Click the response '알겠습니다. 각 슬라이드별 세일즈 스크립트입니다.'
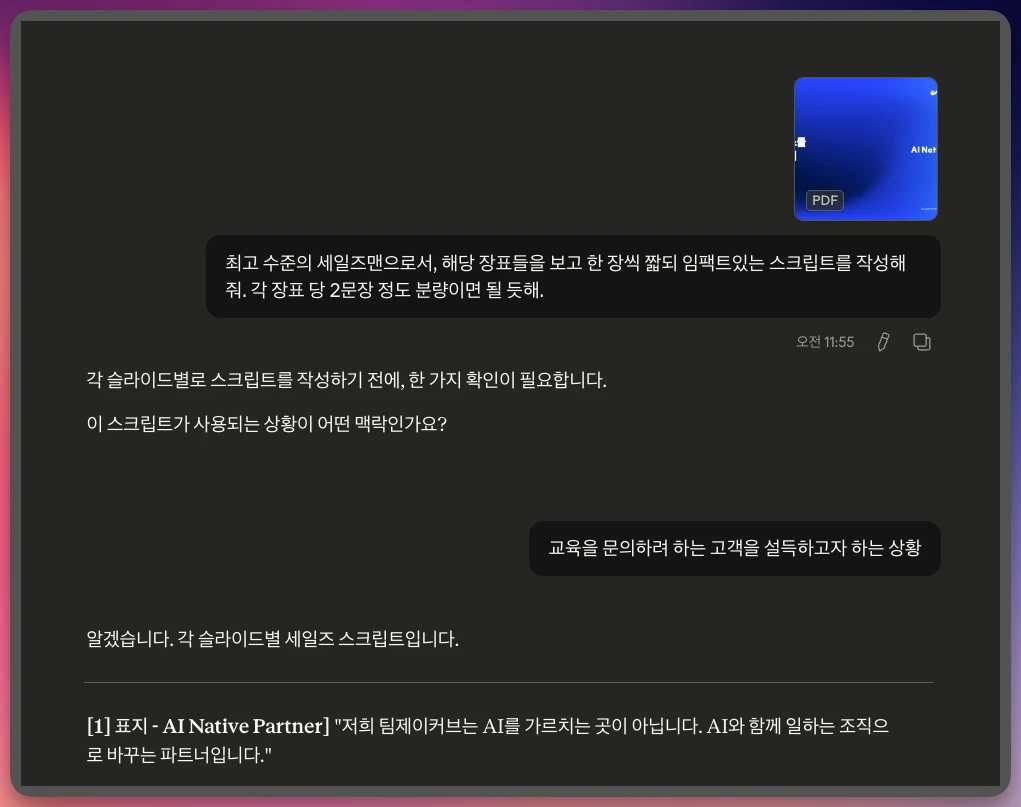Viewport: 1021px width, 807px height. 273,639
